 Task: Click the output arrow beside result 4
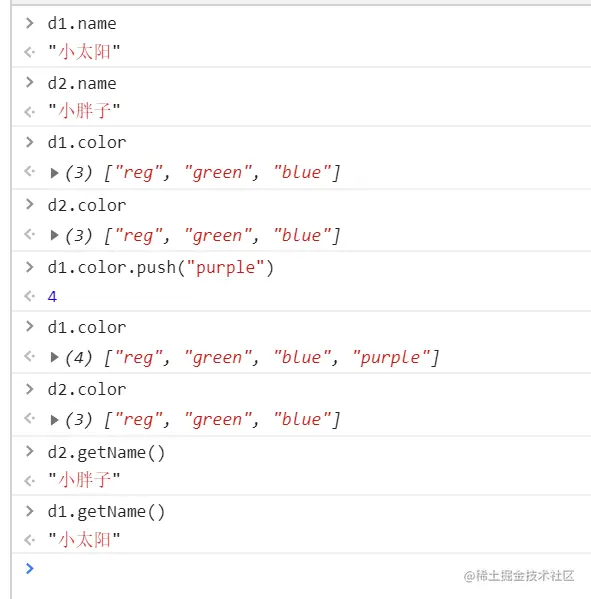point(29,296)
